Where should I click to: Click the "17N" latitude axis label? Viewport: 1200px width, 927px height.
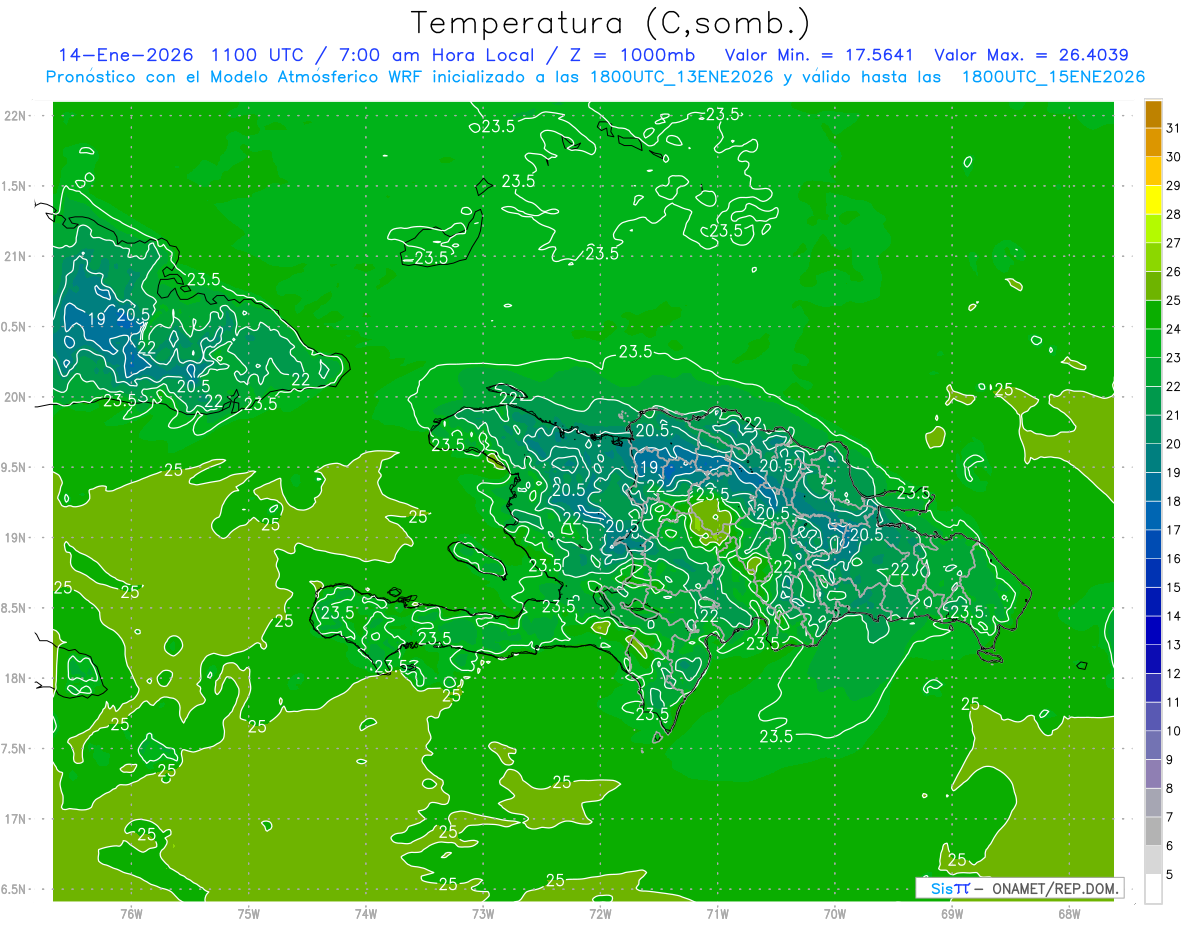pyautogui.click(x=16, y=819)
